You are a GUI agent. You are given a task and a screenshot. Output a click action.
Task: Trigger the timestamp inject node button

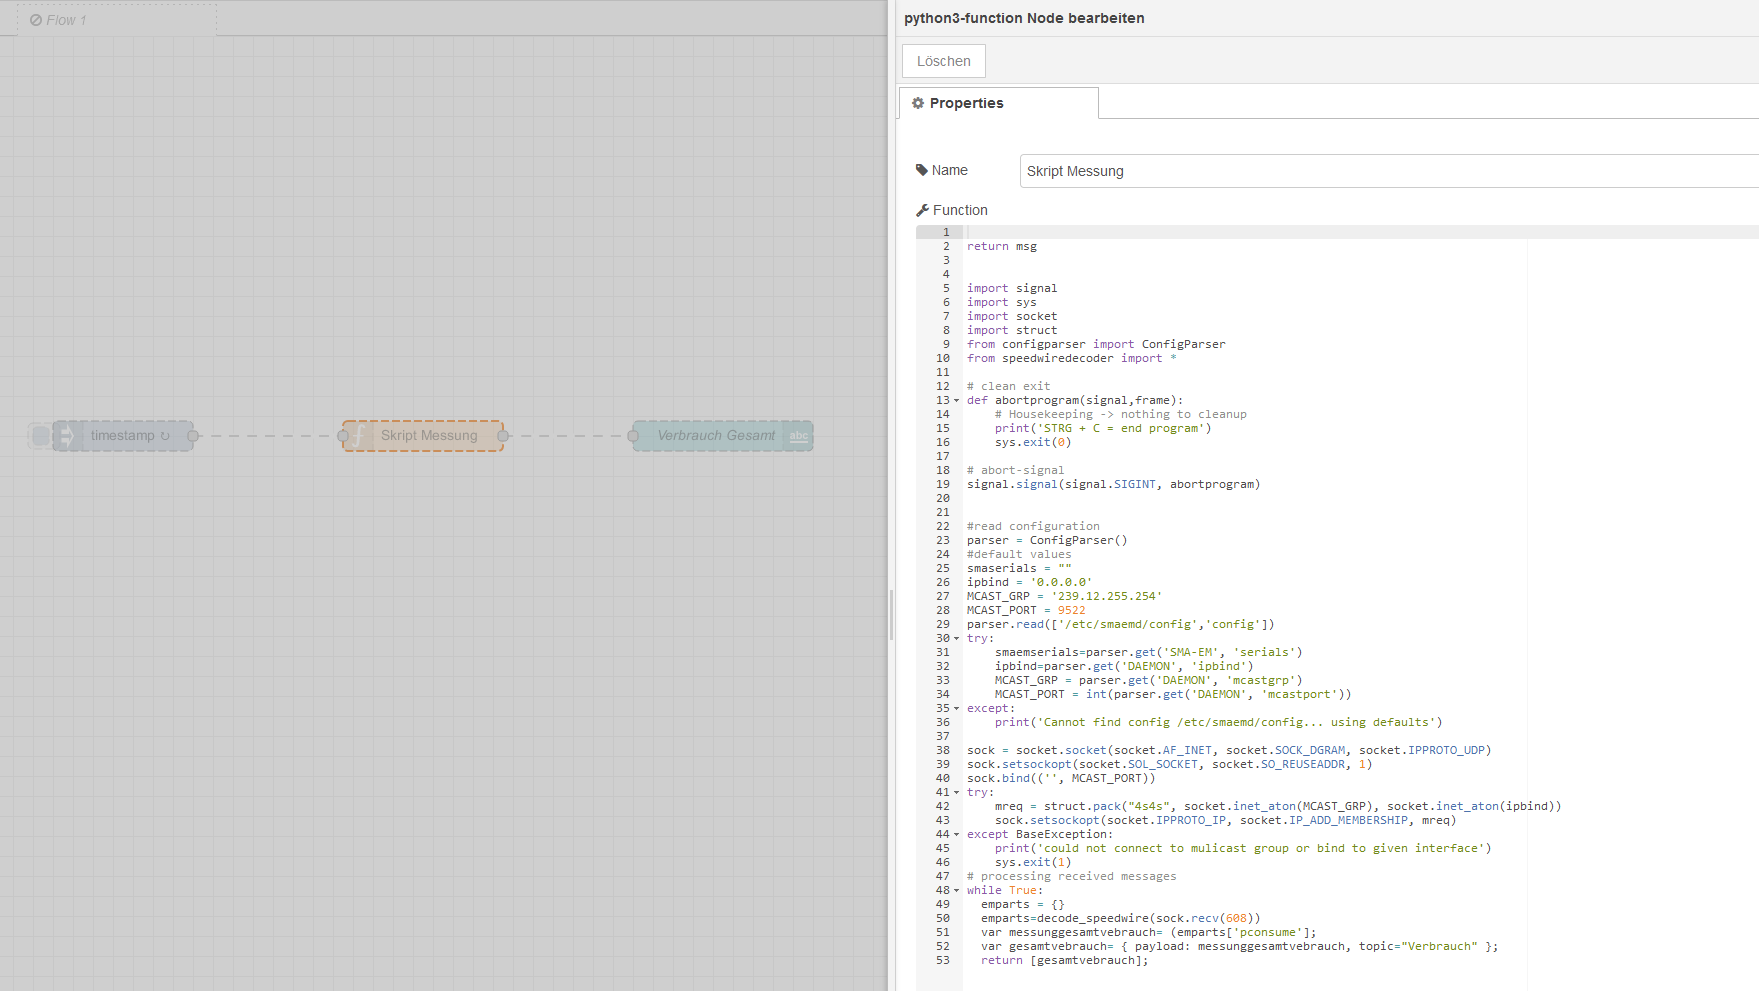[x=40, y=436]
